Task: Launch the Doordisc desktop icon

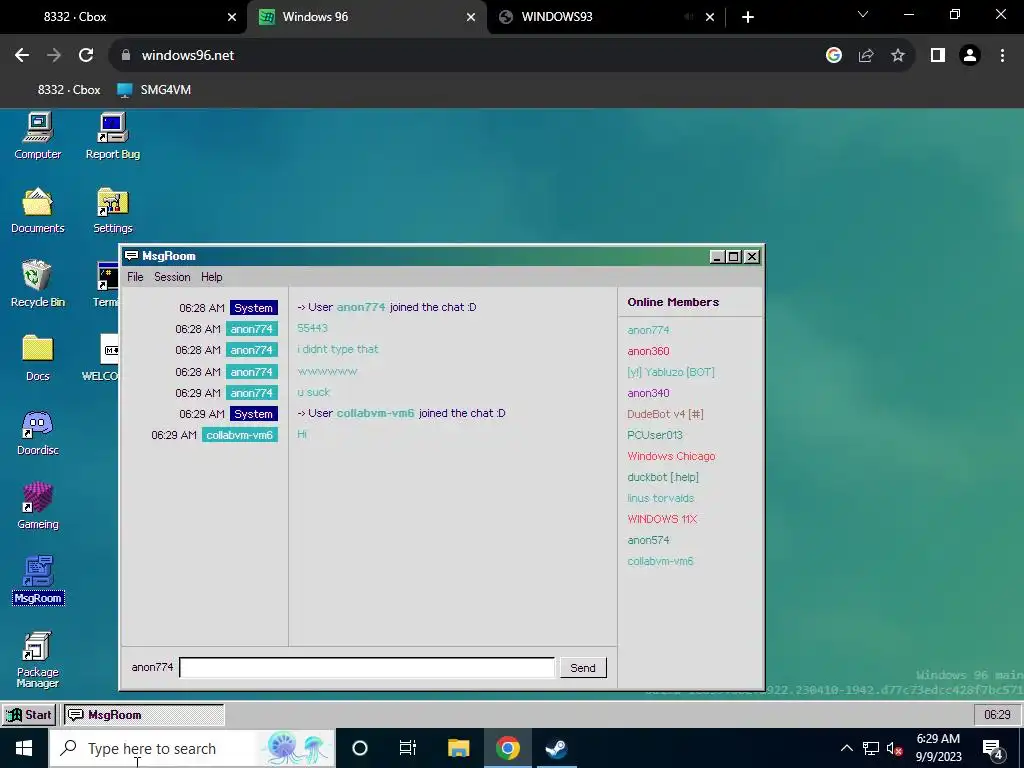Action: (x=38, y=432)
